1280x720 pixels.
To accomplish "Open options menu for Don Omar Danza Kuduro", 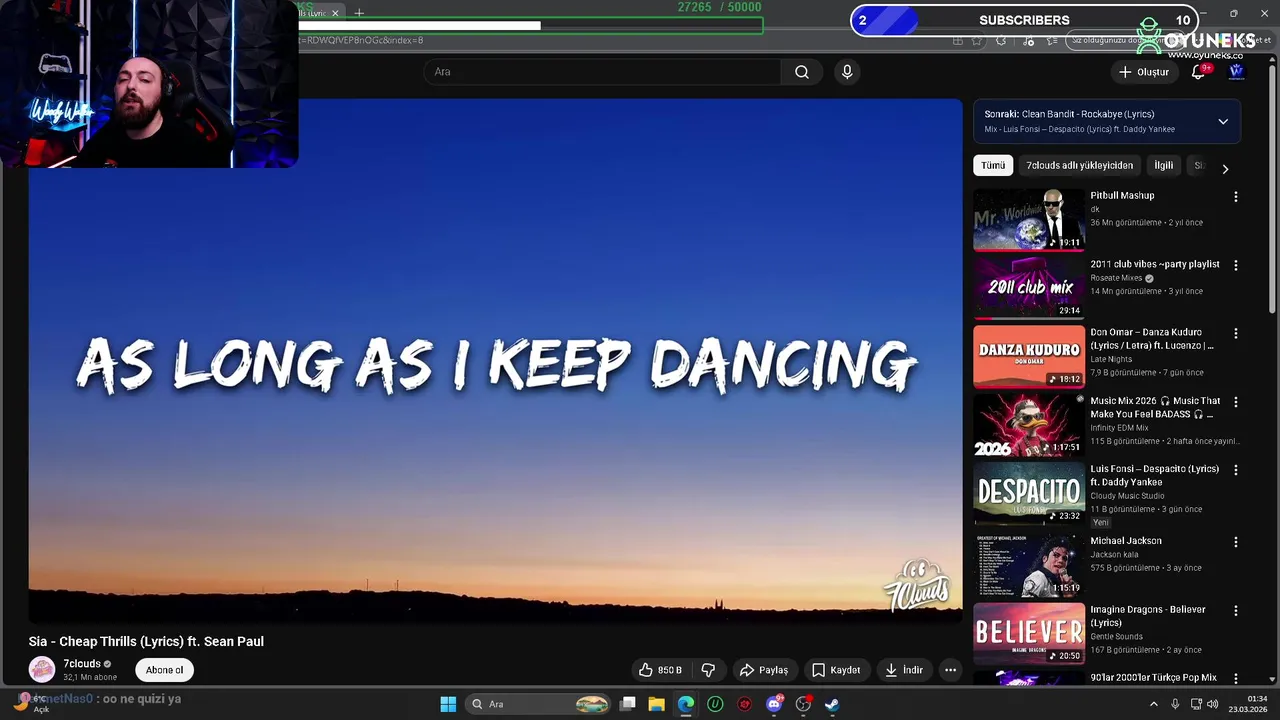I will (1236, 334).
